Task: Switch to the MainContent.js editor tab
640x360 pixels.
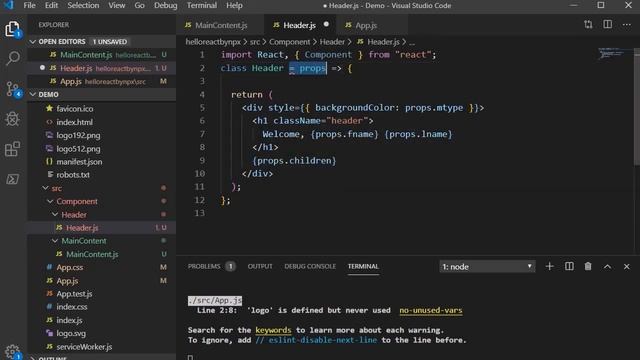Action: pyautogui.click(x=221, y=25)
